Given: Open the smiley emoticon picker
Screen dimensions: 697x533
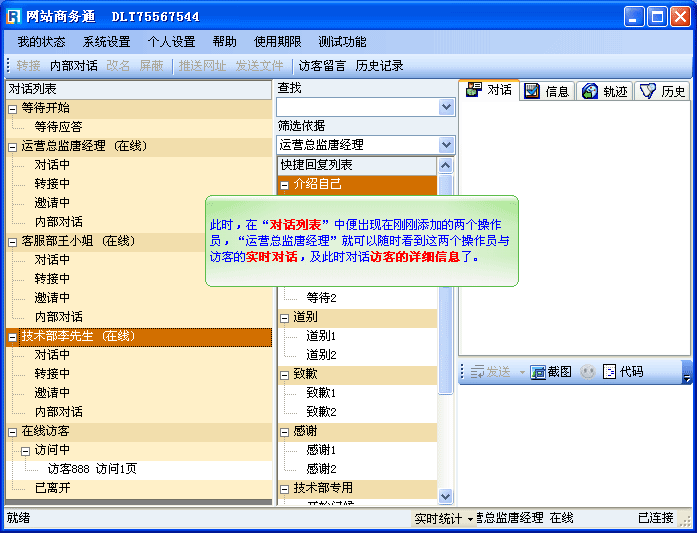Looking at the screenshot, I should point(588,372).
